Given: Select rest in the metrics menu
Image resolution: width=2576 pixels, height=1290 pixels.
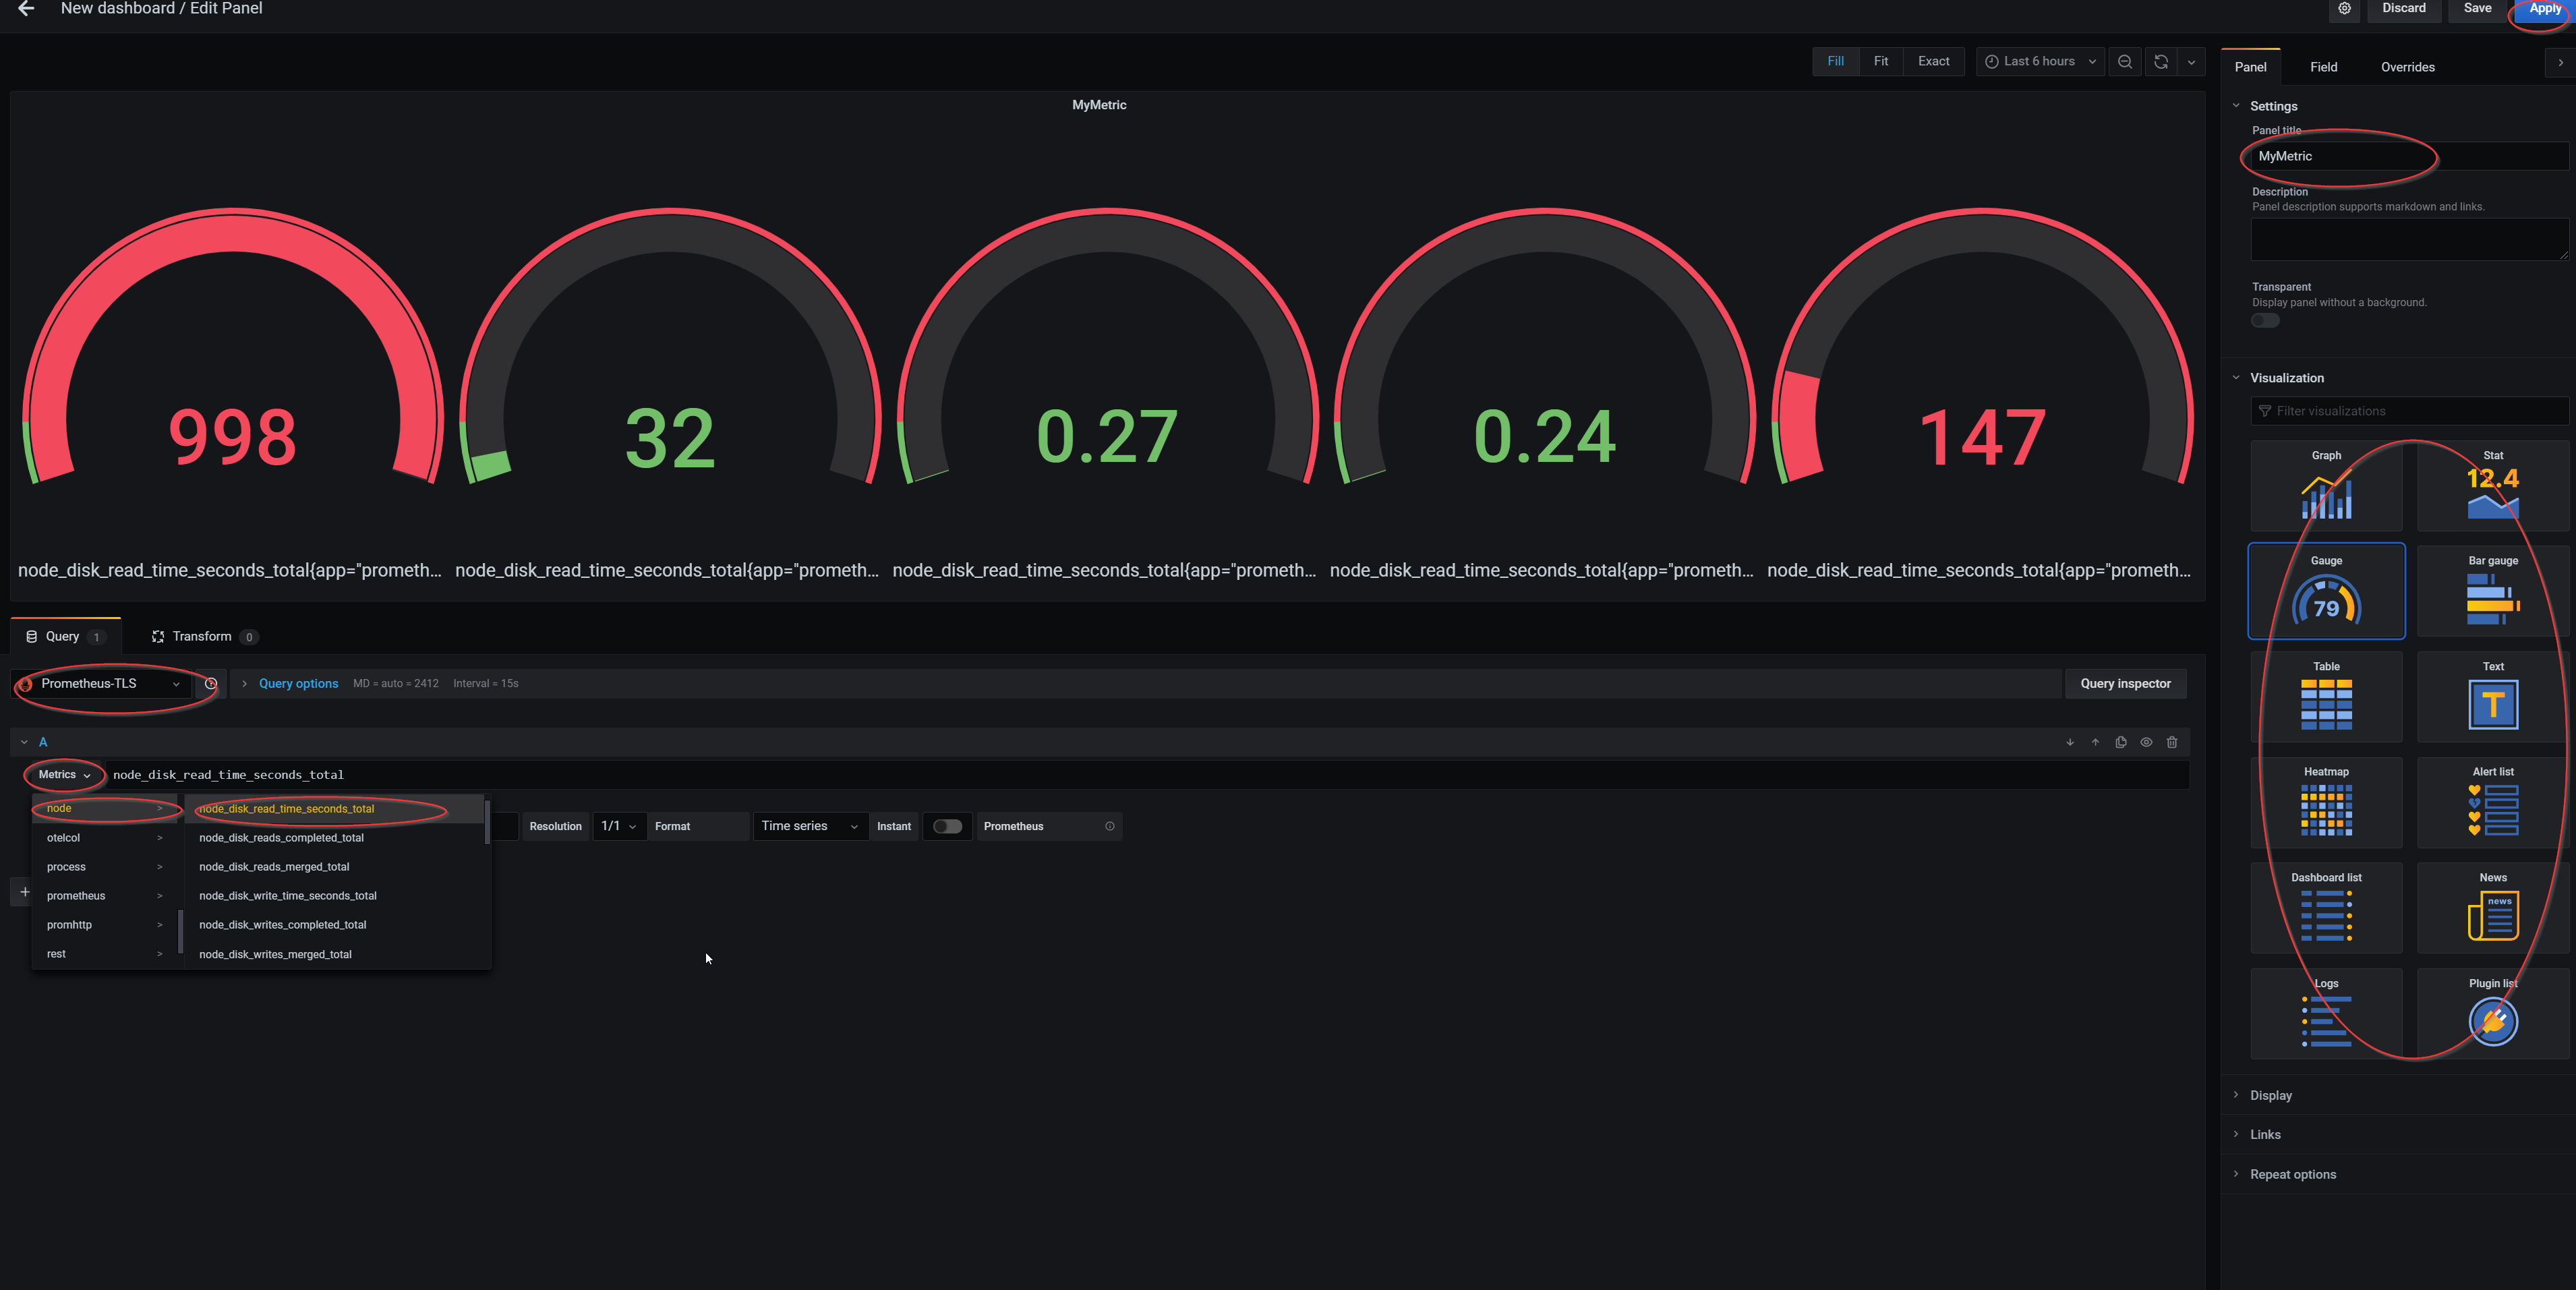Looking at the screenshot, I should [104, 954].
